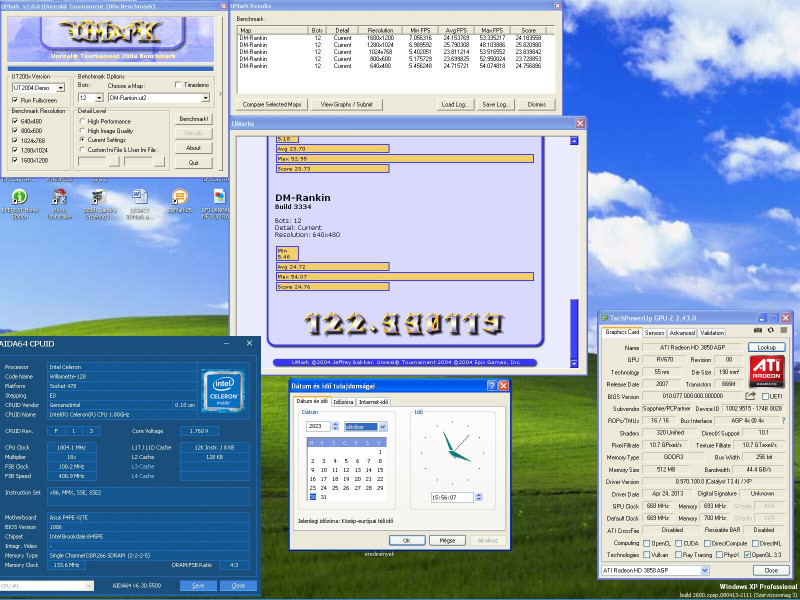Select High Image Quality detail level

tap(82, 131)
